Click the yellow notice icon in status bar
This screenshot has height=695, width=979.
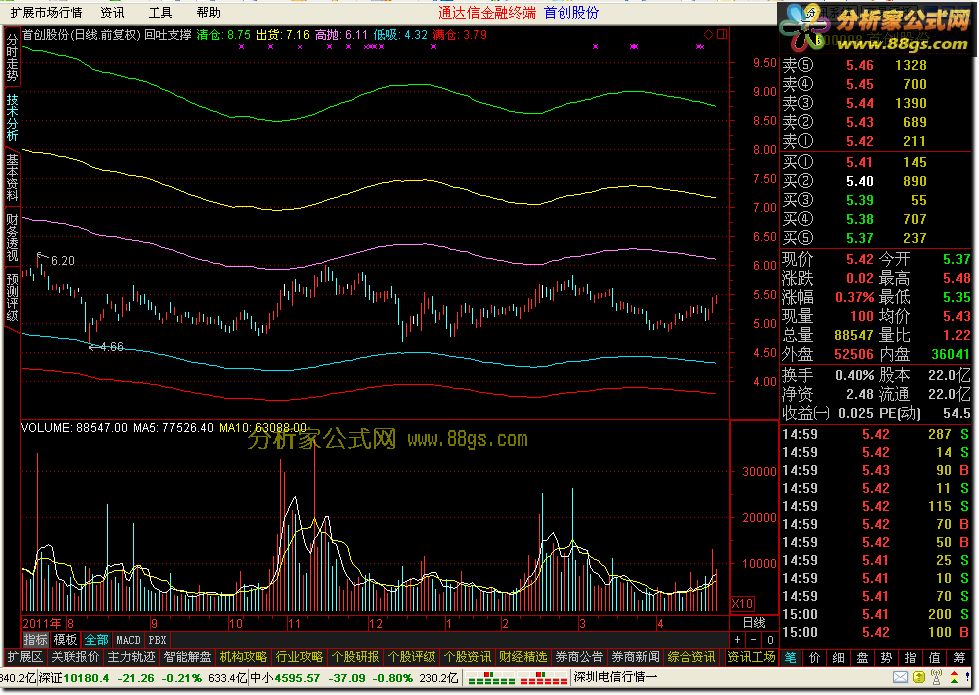[919, 678]
